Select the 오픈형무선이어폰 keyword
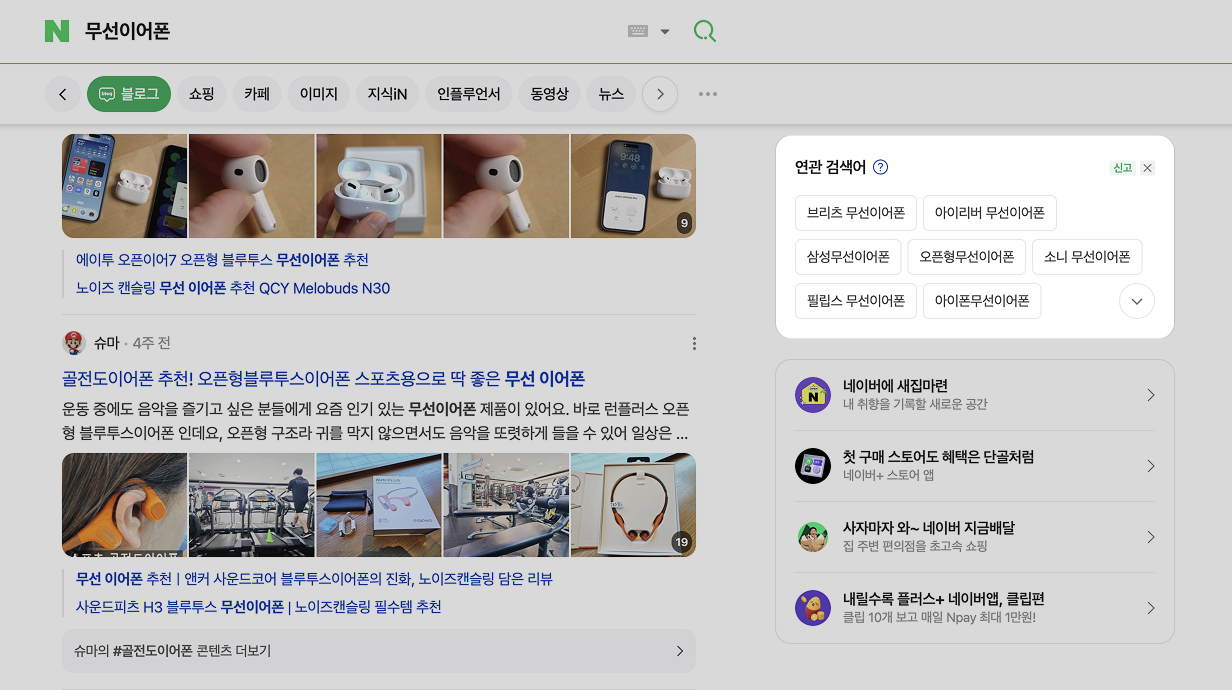Viewport: 1232px width, 690px height. coord(967,257)
